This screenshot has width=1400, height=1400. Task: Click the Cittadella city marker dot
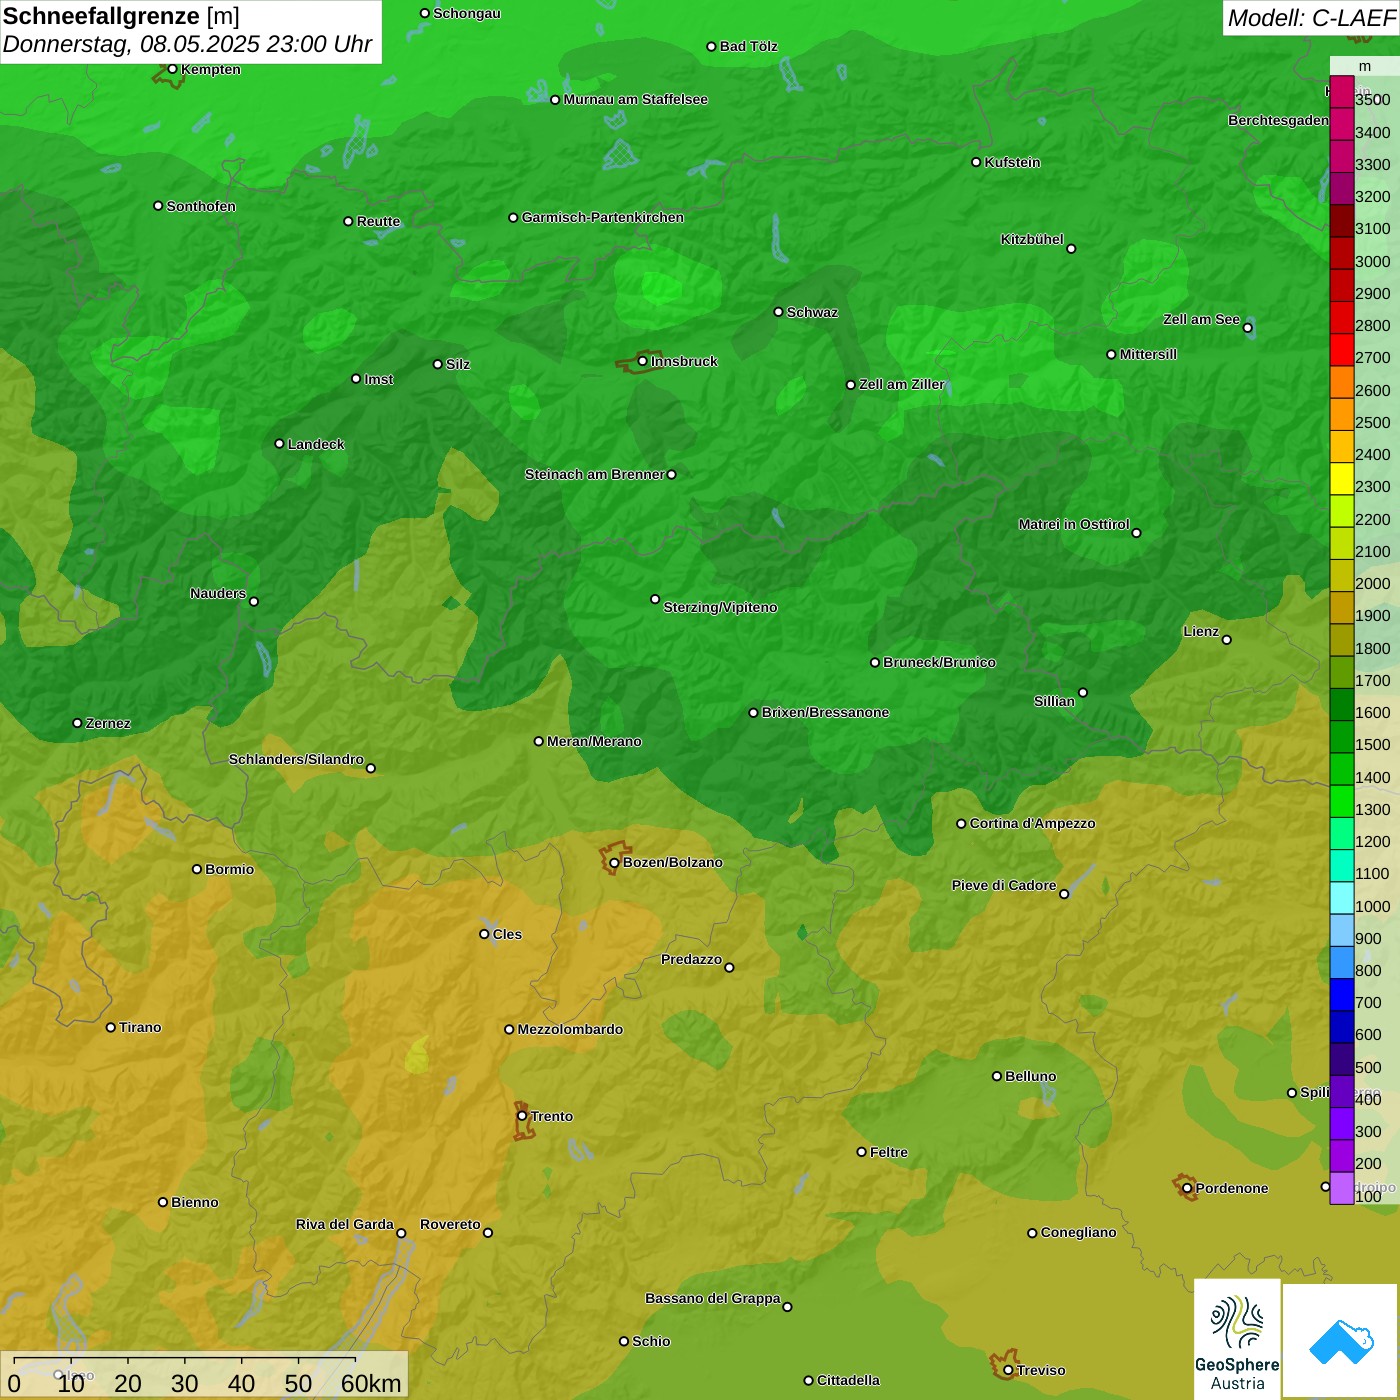click(x=808, y=1380)
